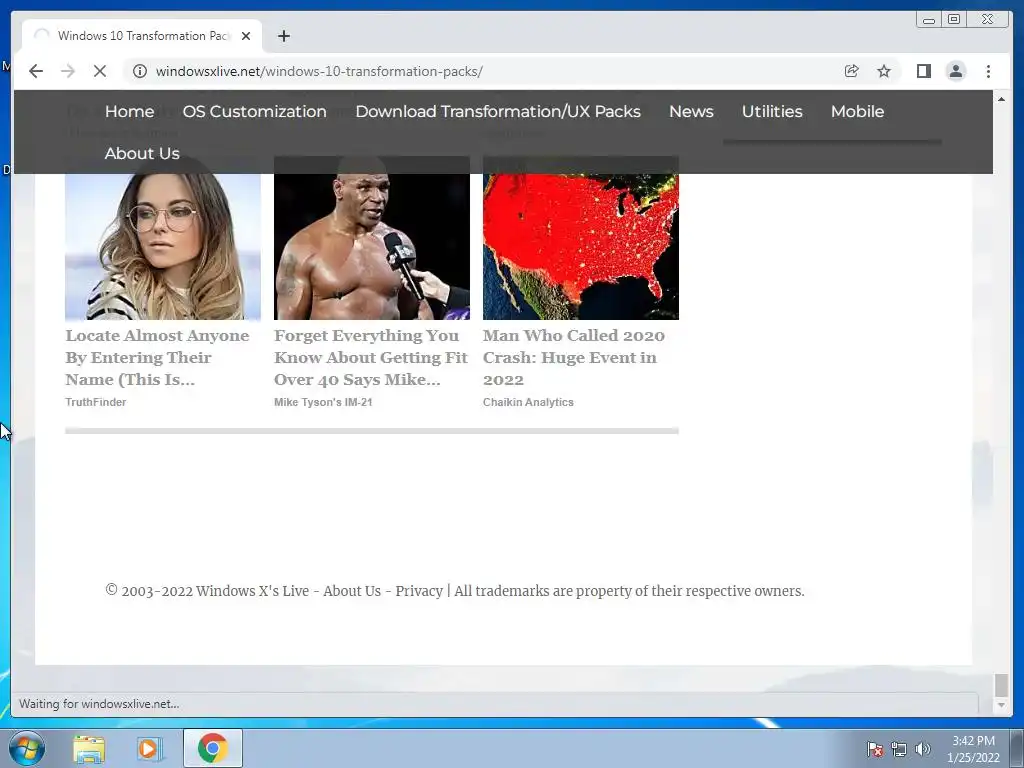
Task: Open Chrome's three-dot menu
Action: (988, 71)
